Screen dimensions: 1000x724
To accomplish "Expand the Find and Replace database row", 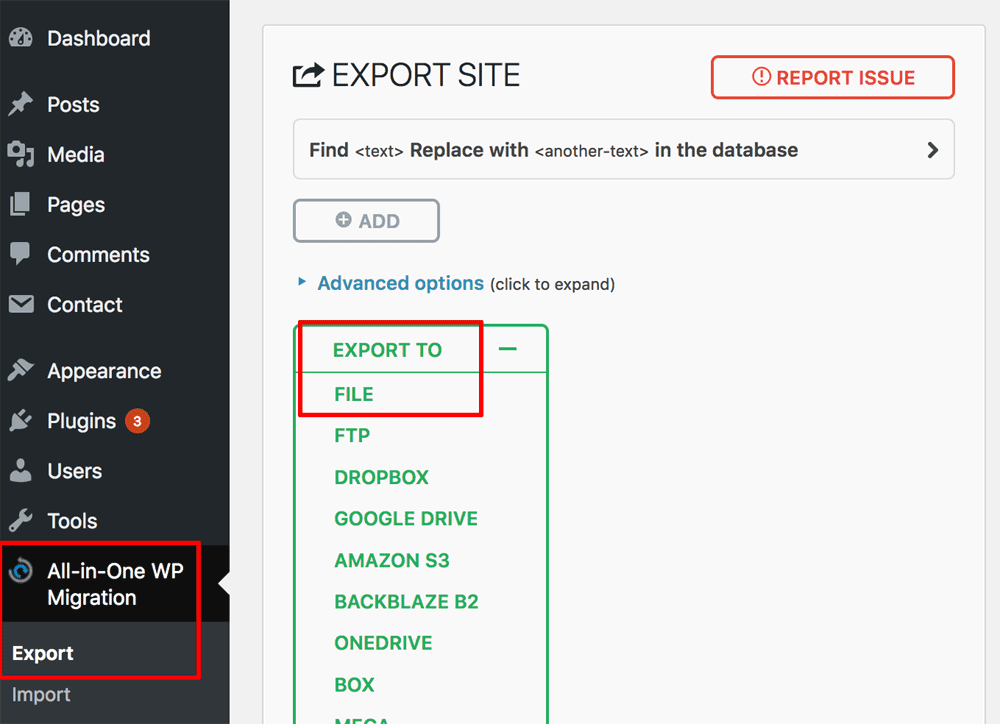I will coord(624,149).
